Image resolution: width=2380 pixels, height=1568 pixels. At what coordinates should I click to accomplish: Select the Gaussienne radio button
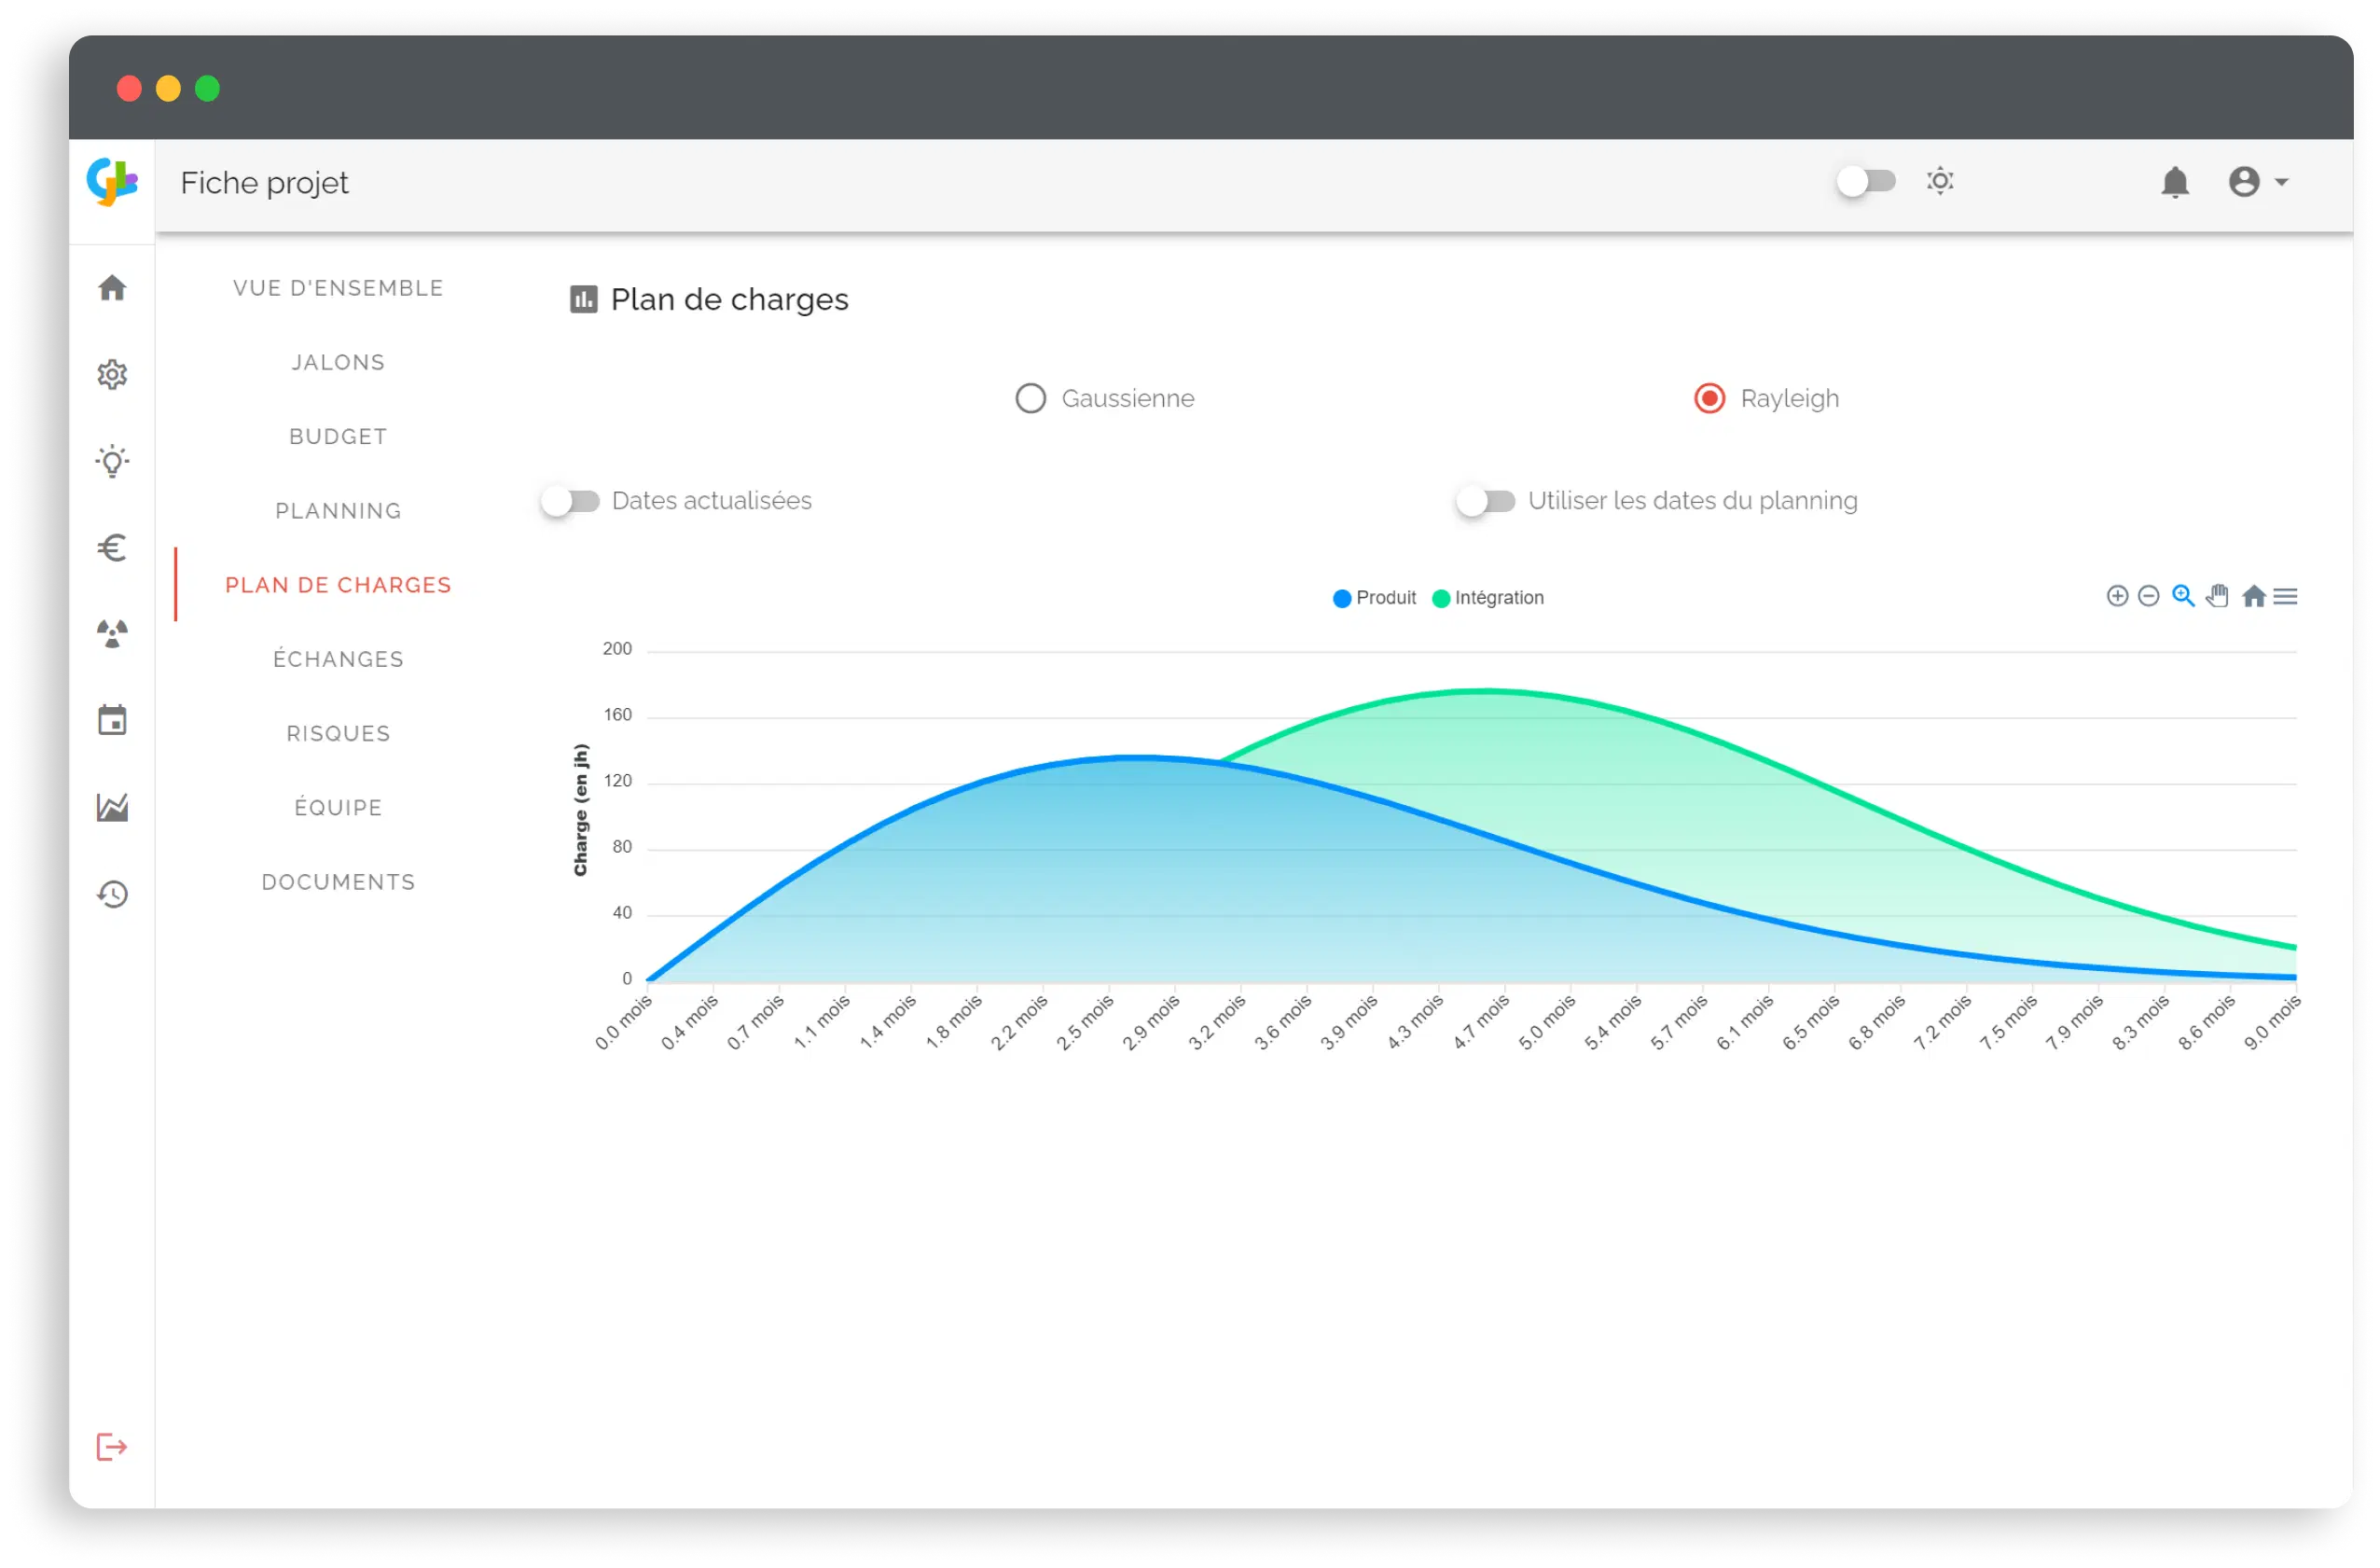coord(1031,398)
